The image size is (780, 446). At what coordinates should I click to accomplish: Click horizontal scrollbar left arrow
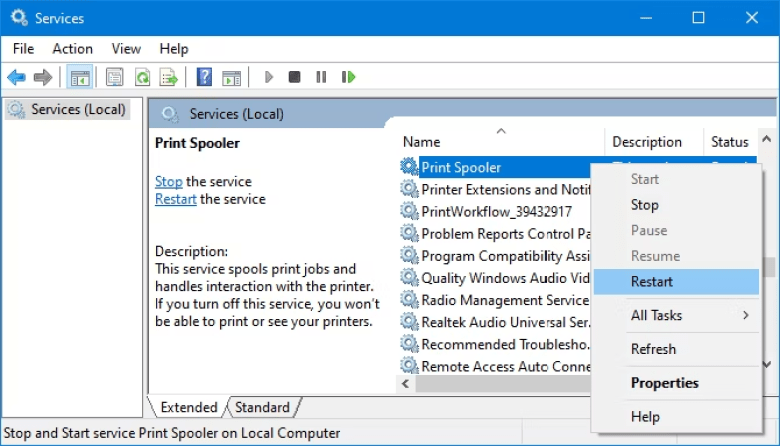(405, 383)
